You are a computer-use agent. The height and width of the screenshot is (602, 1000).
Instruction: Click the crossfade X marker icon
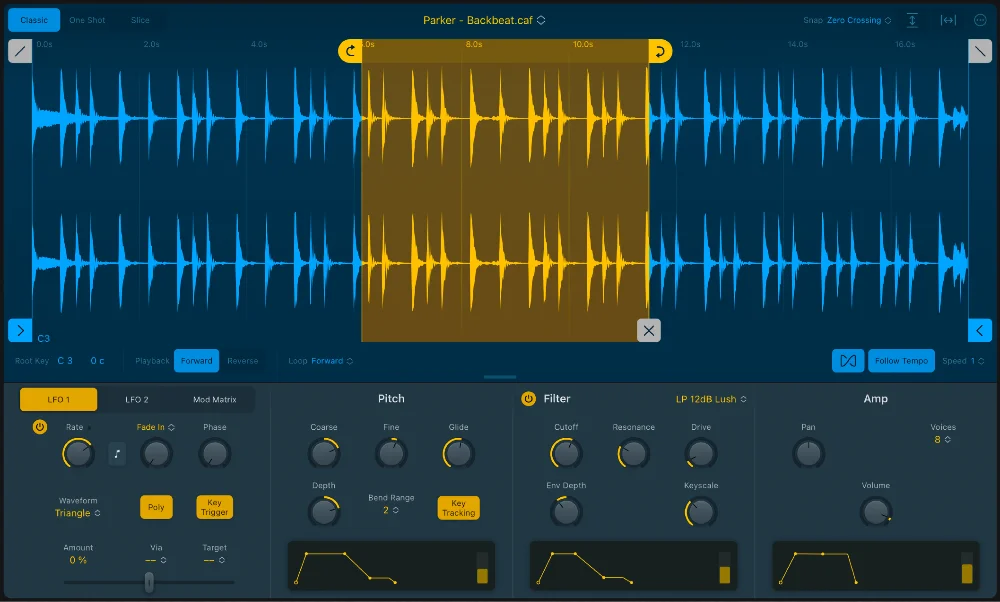pyautogui.click(x=649, y=331)
